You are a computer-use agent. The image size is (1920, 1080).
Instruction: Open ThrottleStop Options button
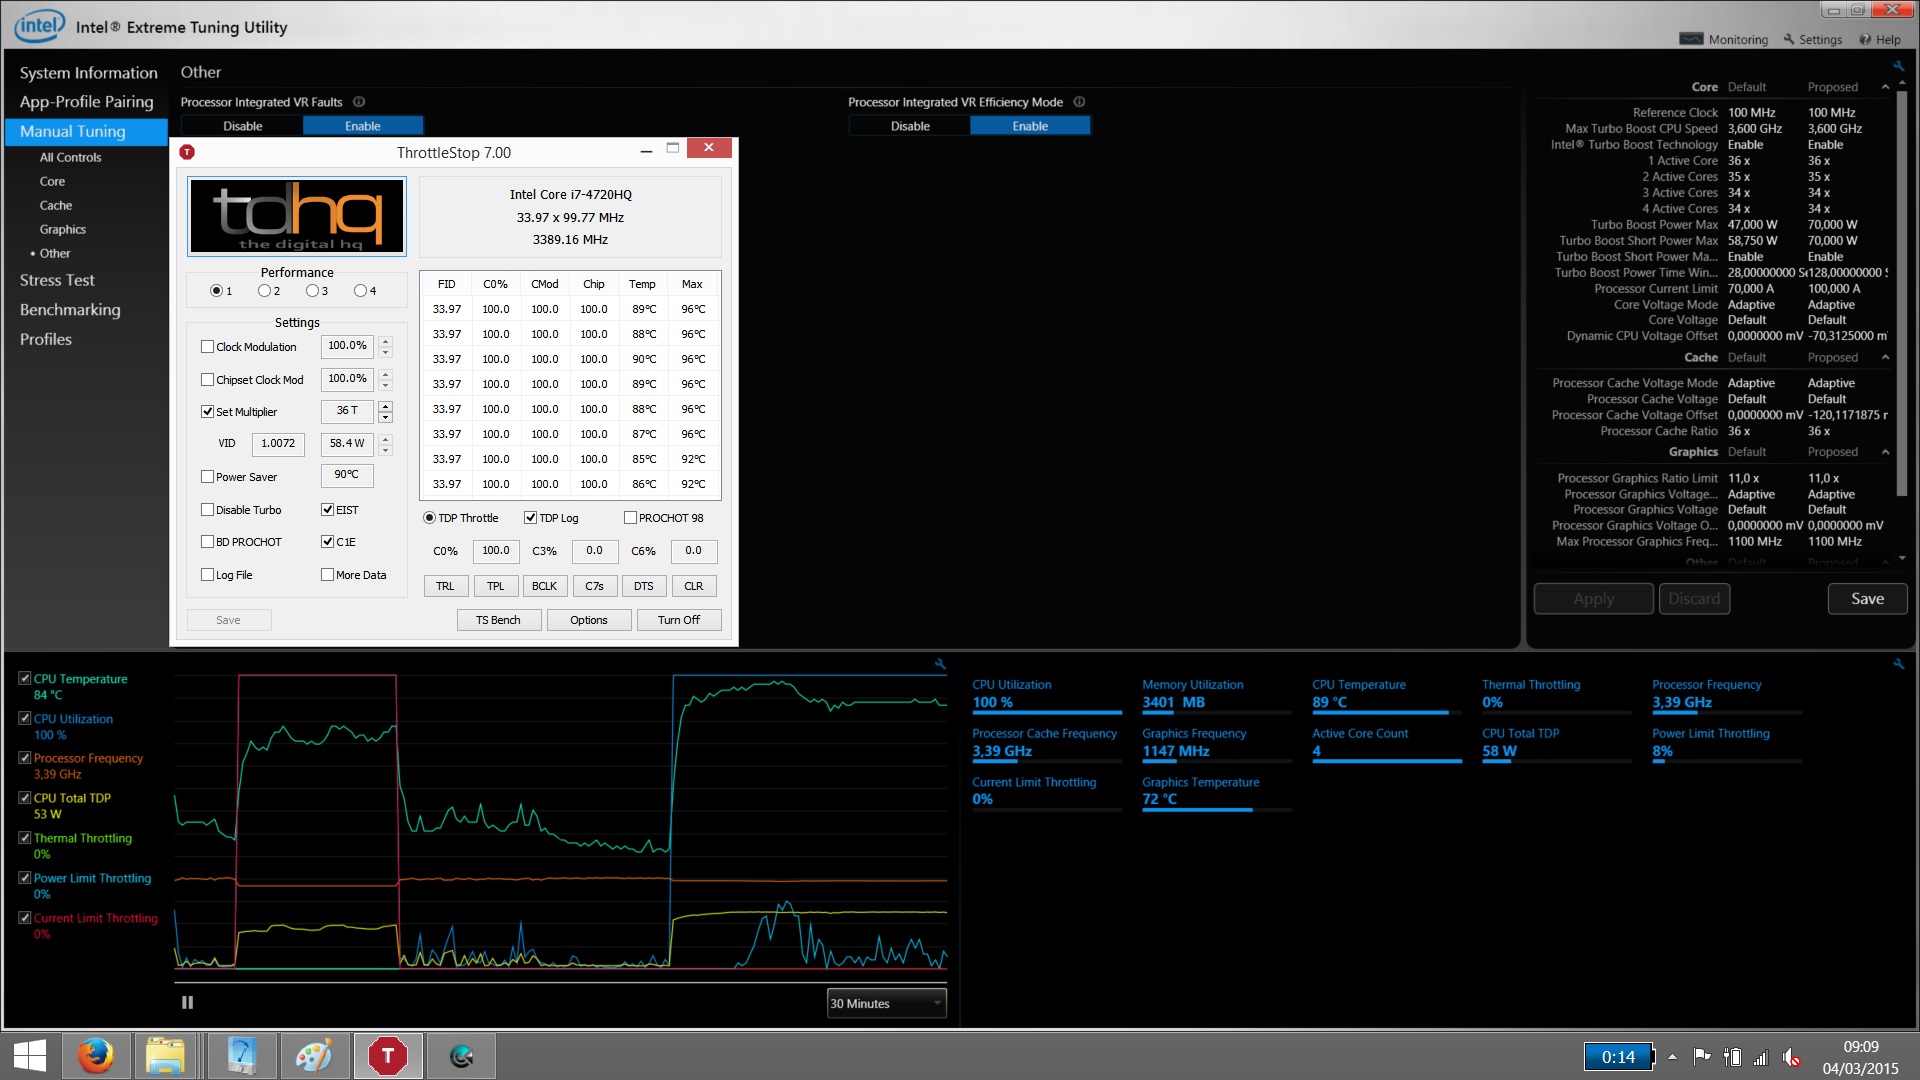point(589,620)
